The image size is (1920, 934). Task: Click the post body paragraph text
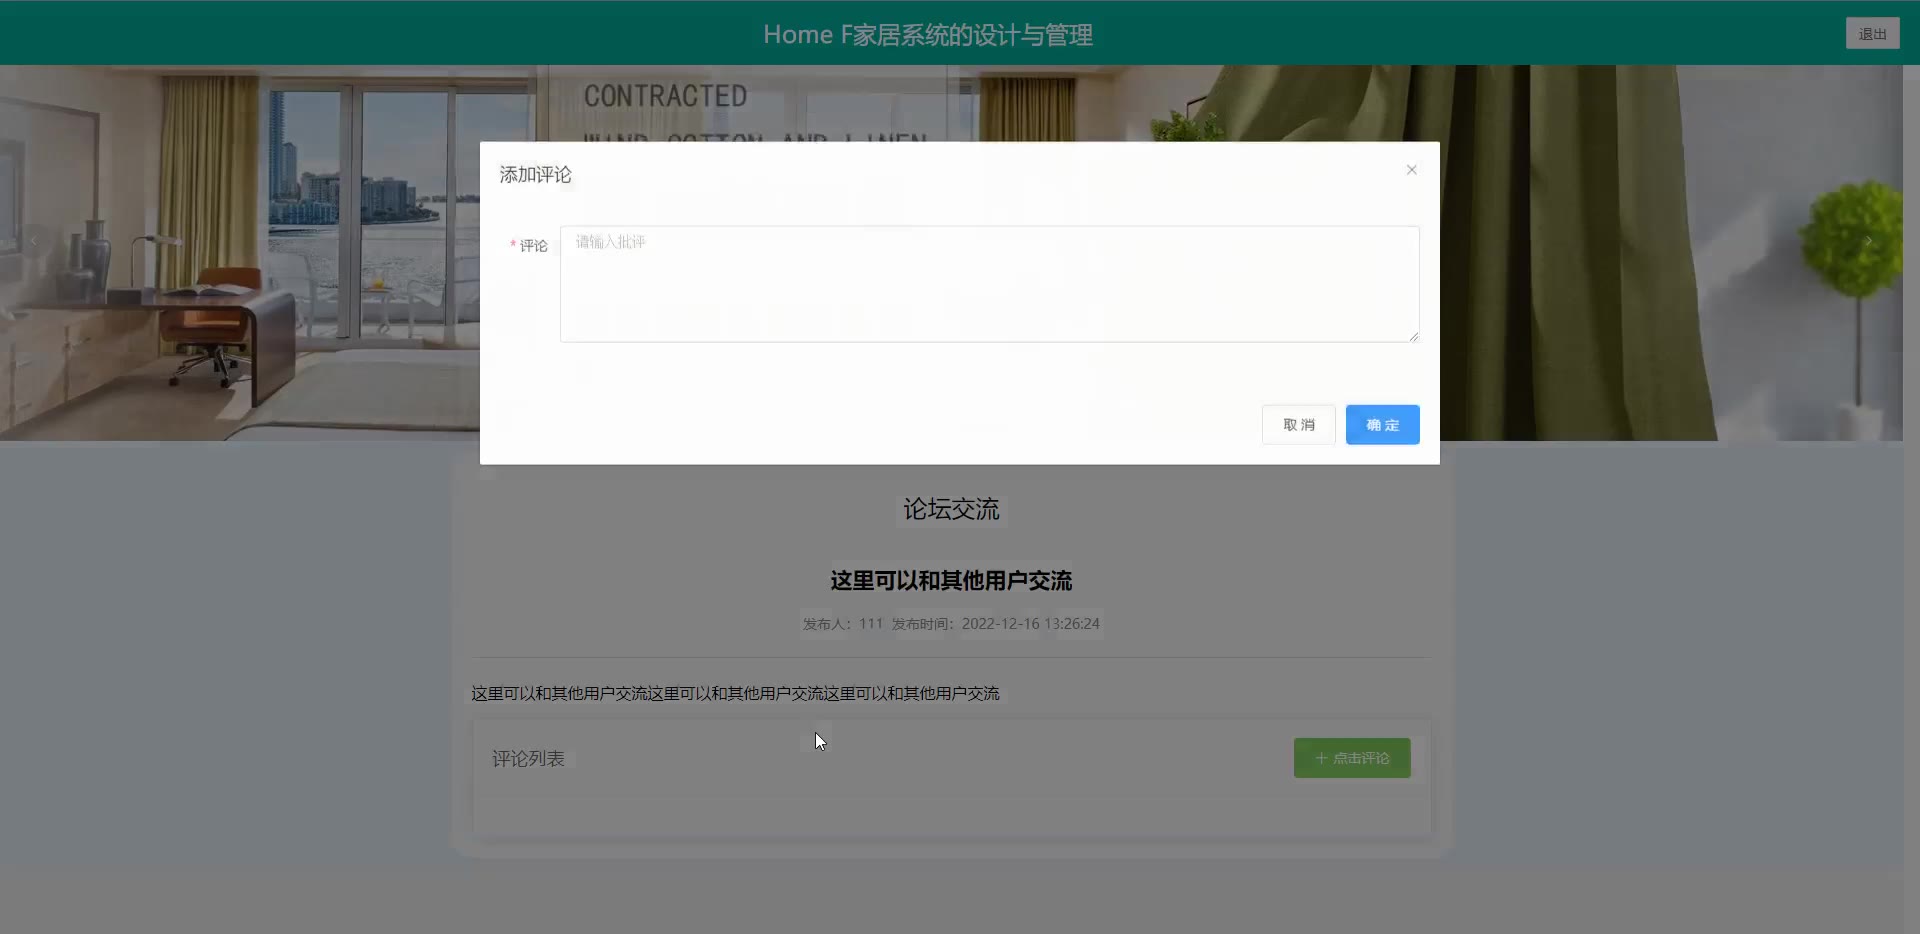coord(735,694)
